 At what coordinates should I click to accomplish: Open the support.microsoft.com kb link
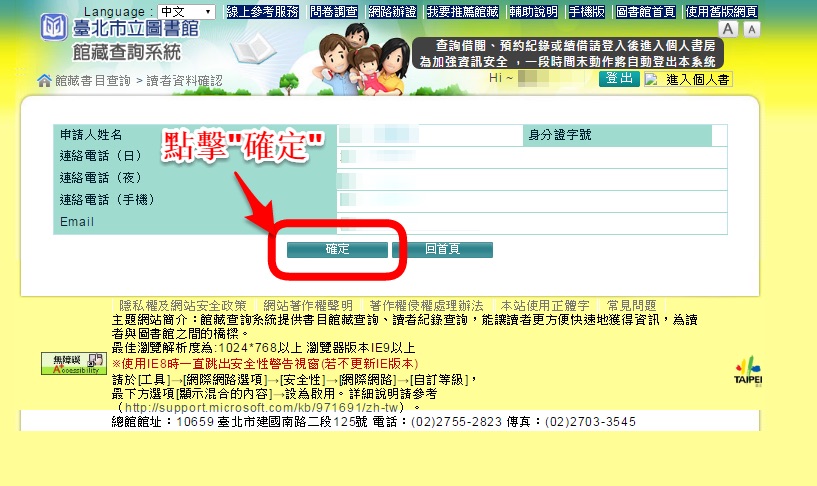262,407
